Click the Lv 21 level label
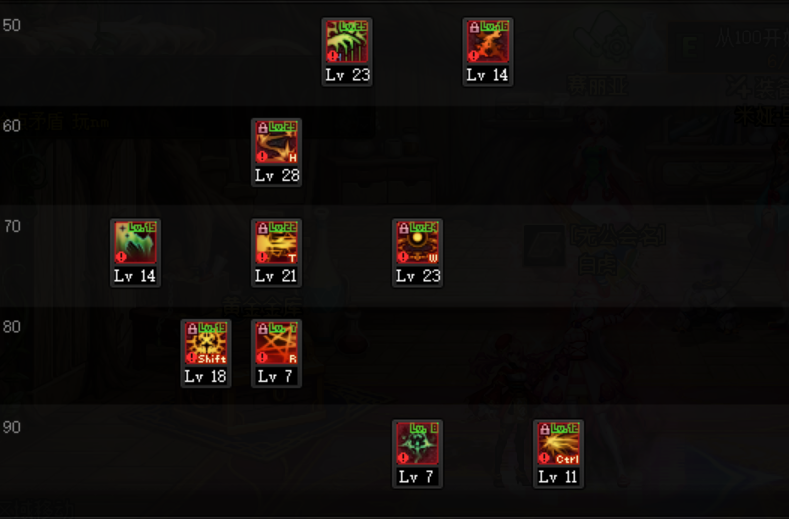This screenshot has height=519, width=789. [276, 275]
